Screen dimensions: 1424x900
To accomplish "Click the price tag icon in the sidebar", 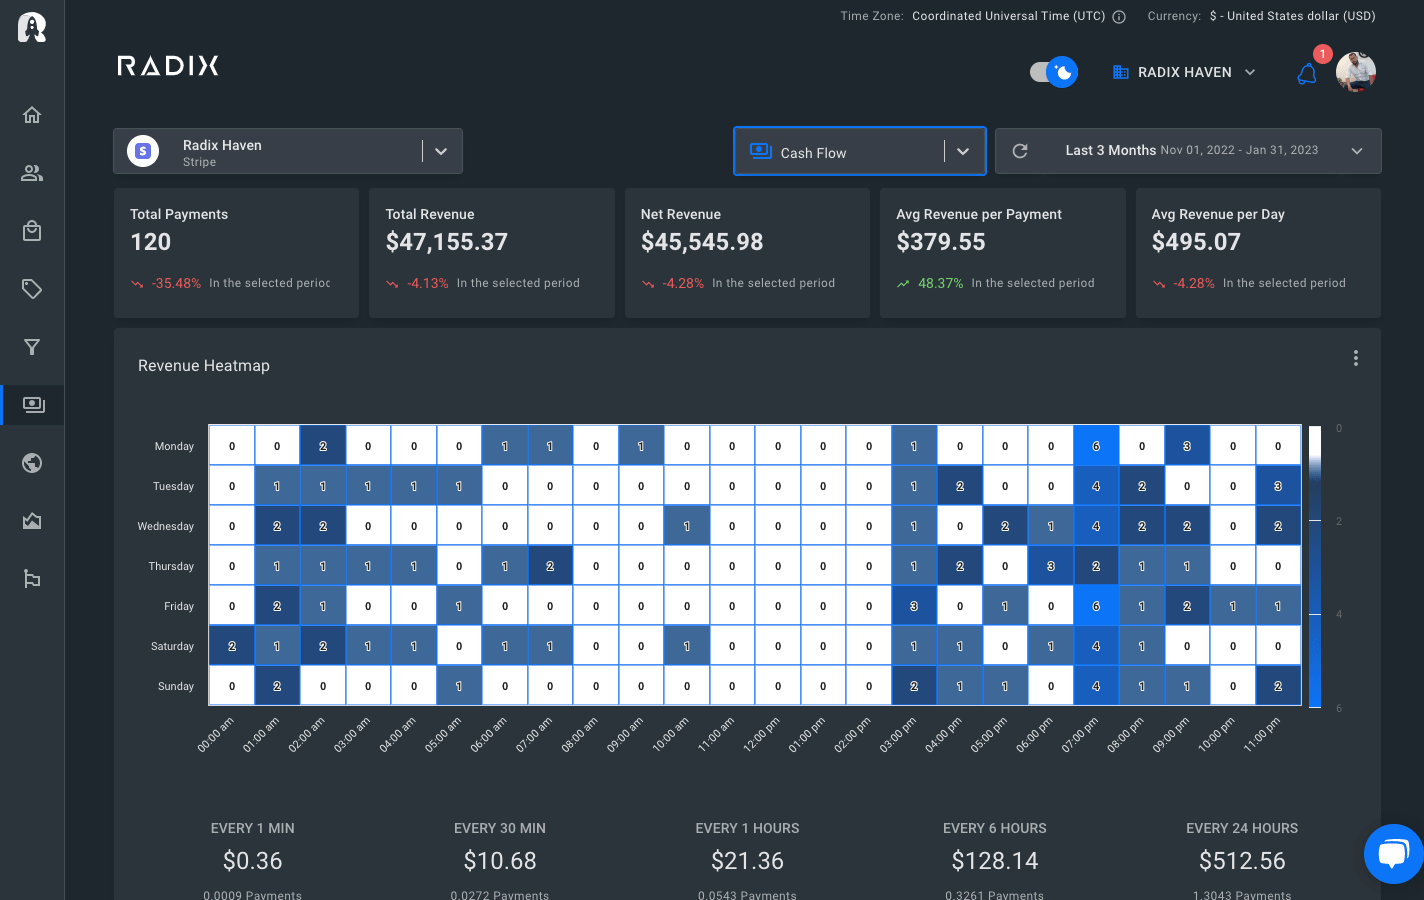I will point(31,289).
